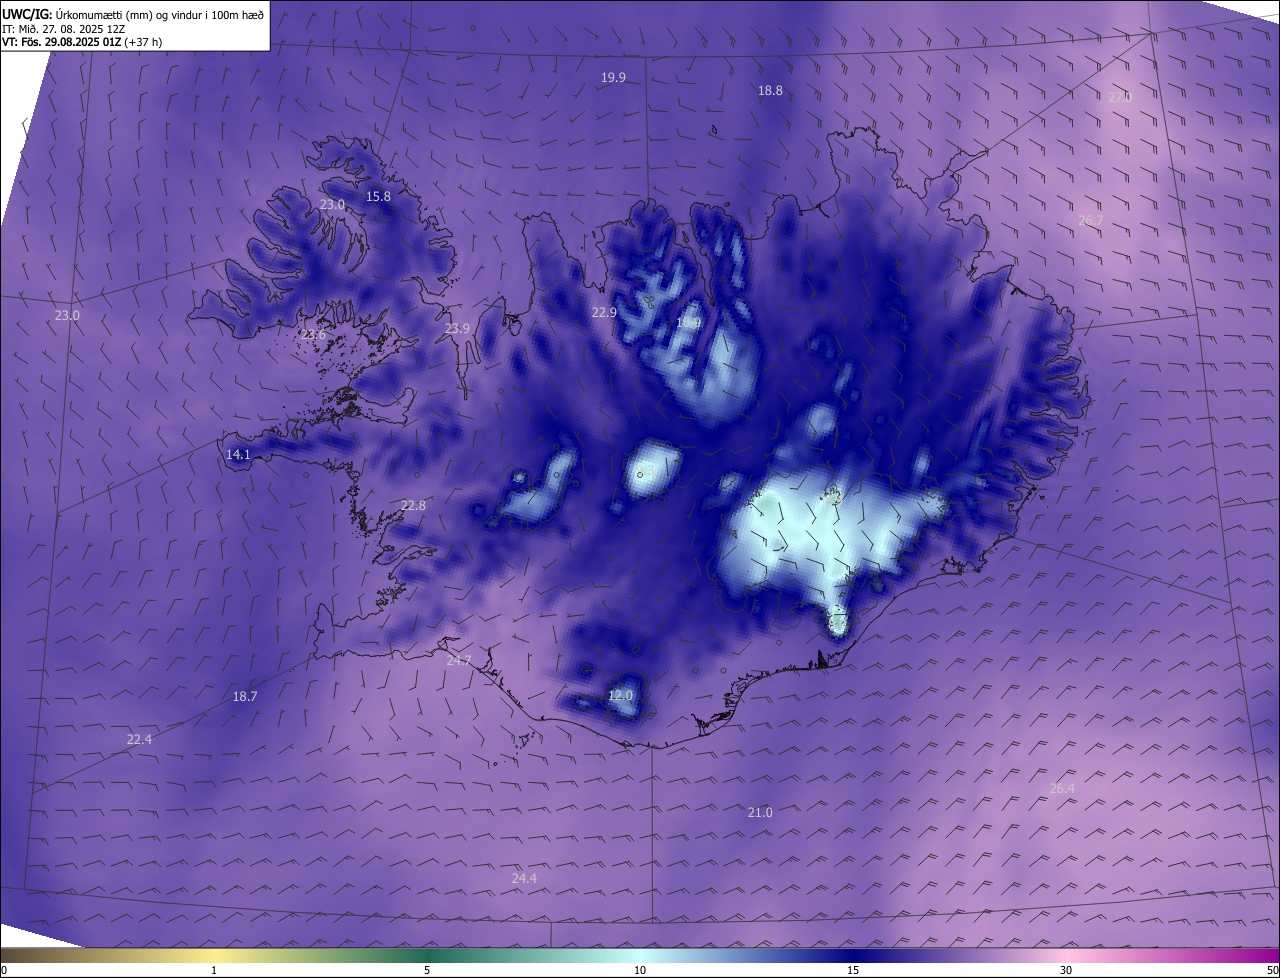Click the 26.7 value label on the map
1280x978 pixels.
tap(1091, 221)
